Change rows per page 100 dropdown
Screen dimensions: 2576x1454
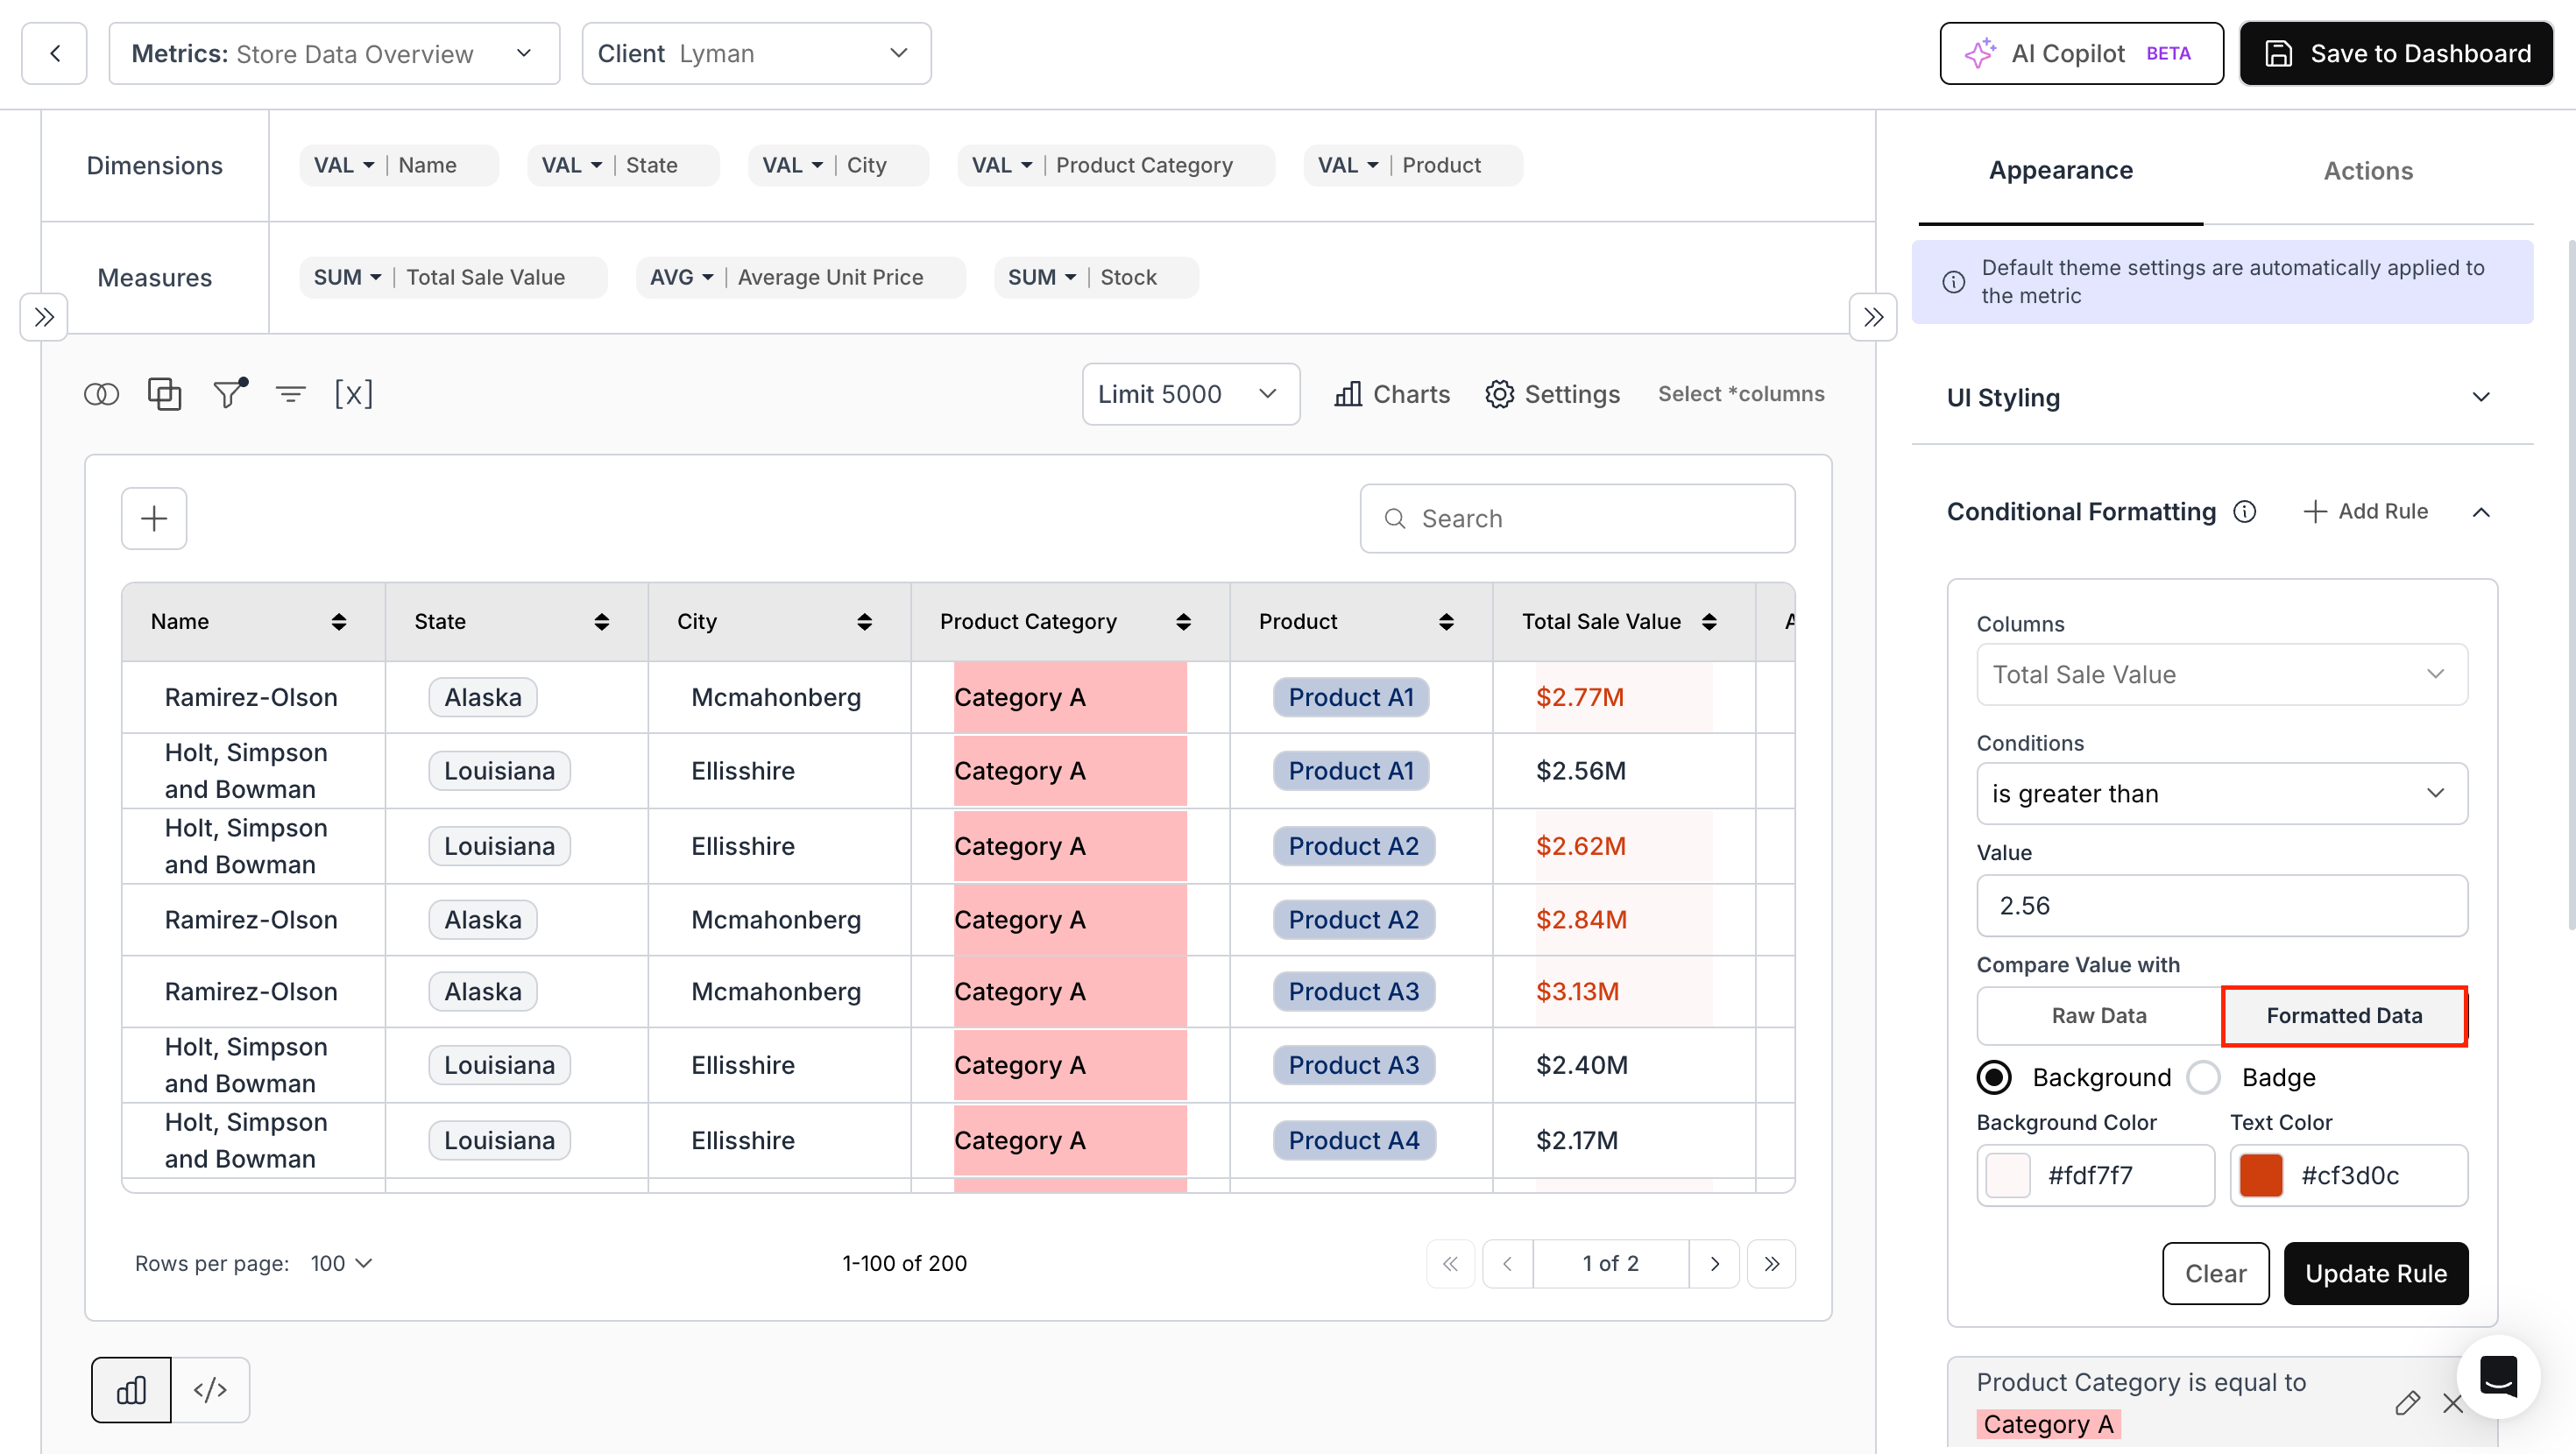coord(341,1264)
